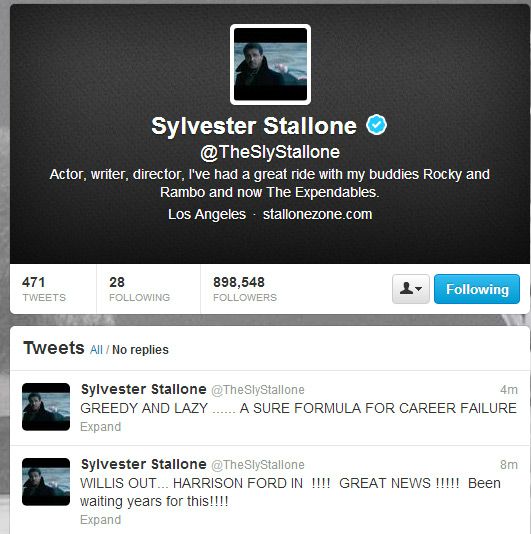Click the Los Angeles location text
This screenshot has width=531, height=534.
coord(207,215)
